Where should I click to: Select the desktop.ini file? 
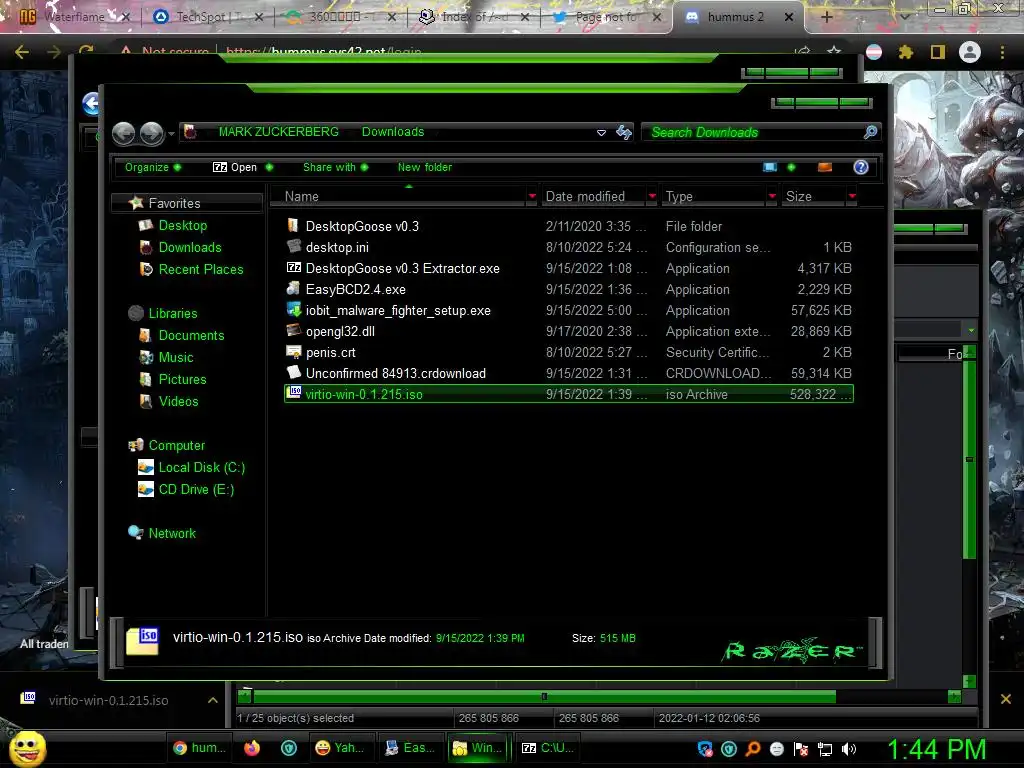(x=337, y=248)
